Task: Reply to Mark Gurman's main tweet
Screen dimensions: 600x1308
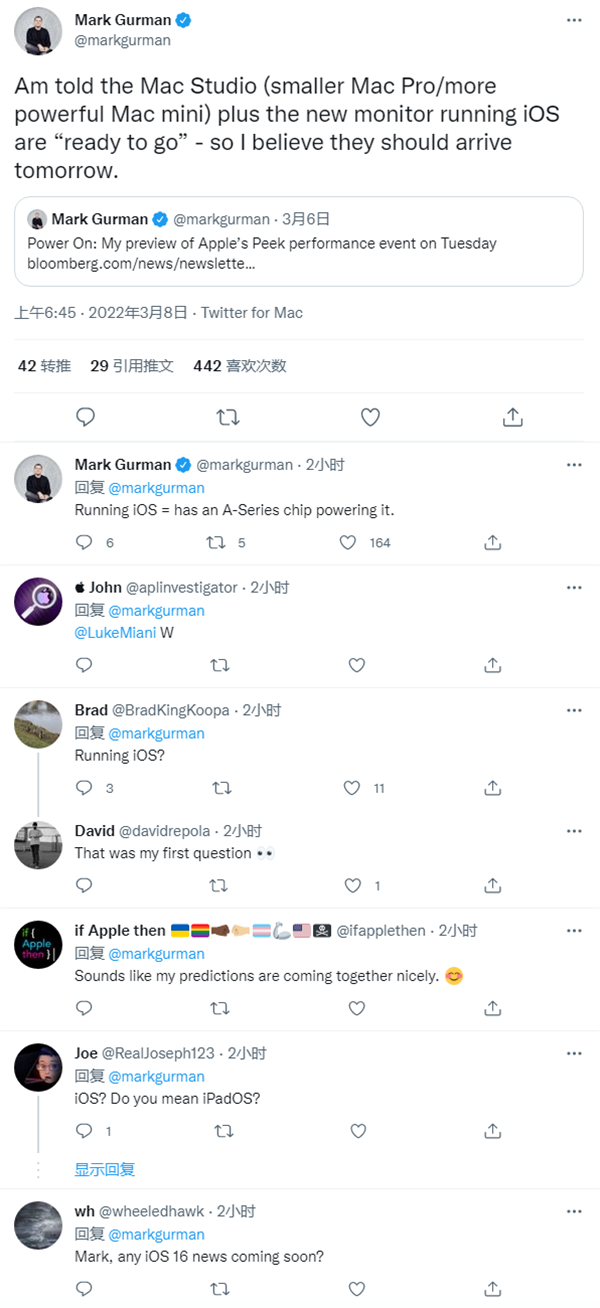Action: (86, 417)
